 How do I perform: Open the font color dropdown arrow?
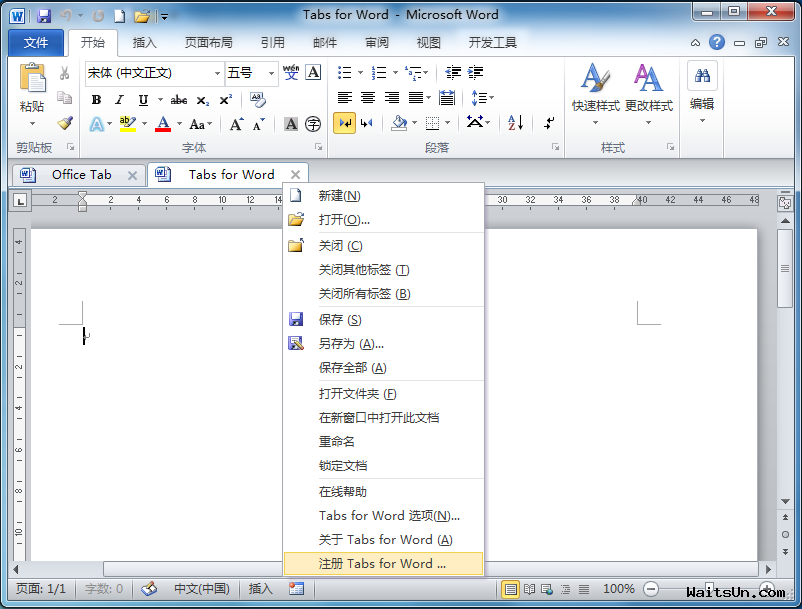pos(180,125)
